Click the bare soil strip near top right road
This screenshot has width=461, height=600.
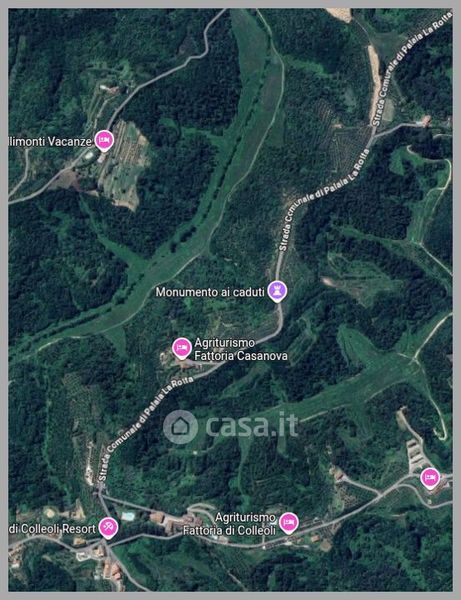[375, 82]
